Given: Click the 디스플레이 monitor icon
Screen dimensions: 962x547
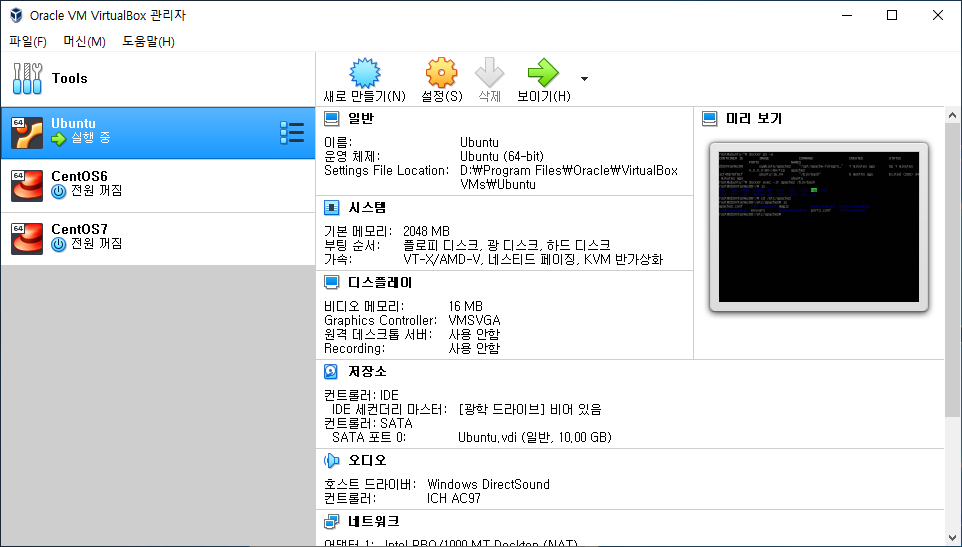Looking at the screenshot, I should (331, 283).
